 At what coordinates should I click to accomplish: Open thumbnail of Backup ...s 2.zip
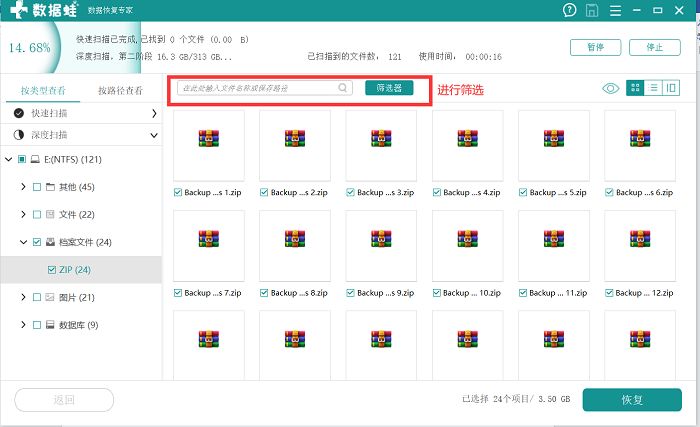(x=295, y=146)
